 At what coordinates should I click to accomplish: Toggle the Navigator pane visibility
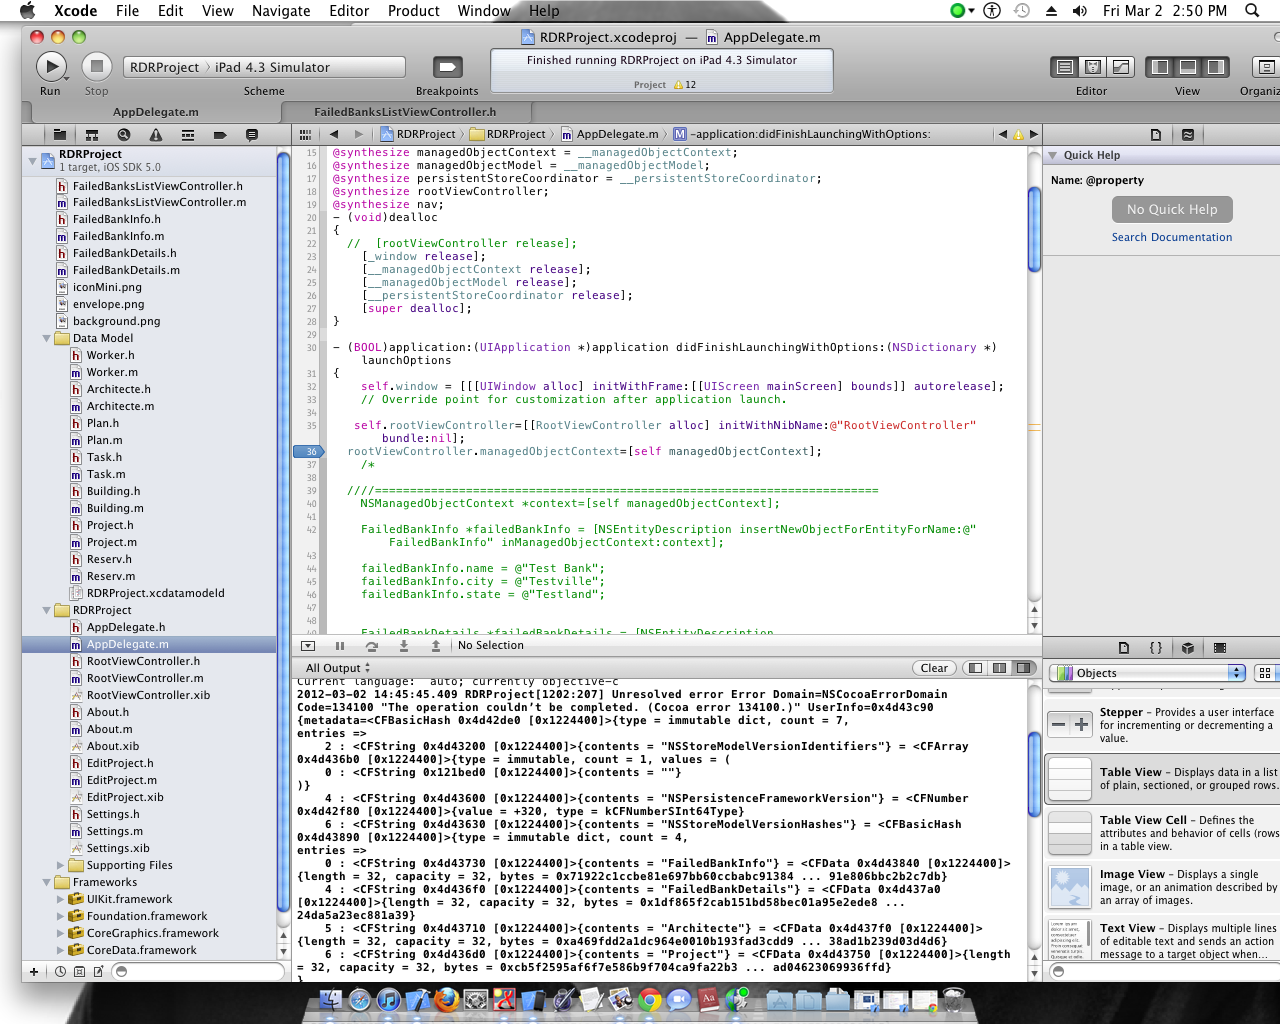pos(1160,67)
